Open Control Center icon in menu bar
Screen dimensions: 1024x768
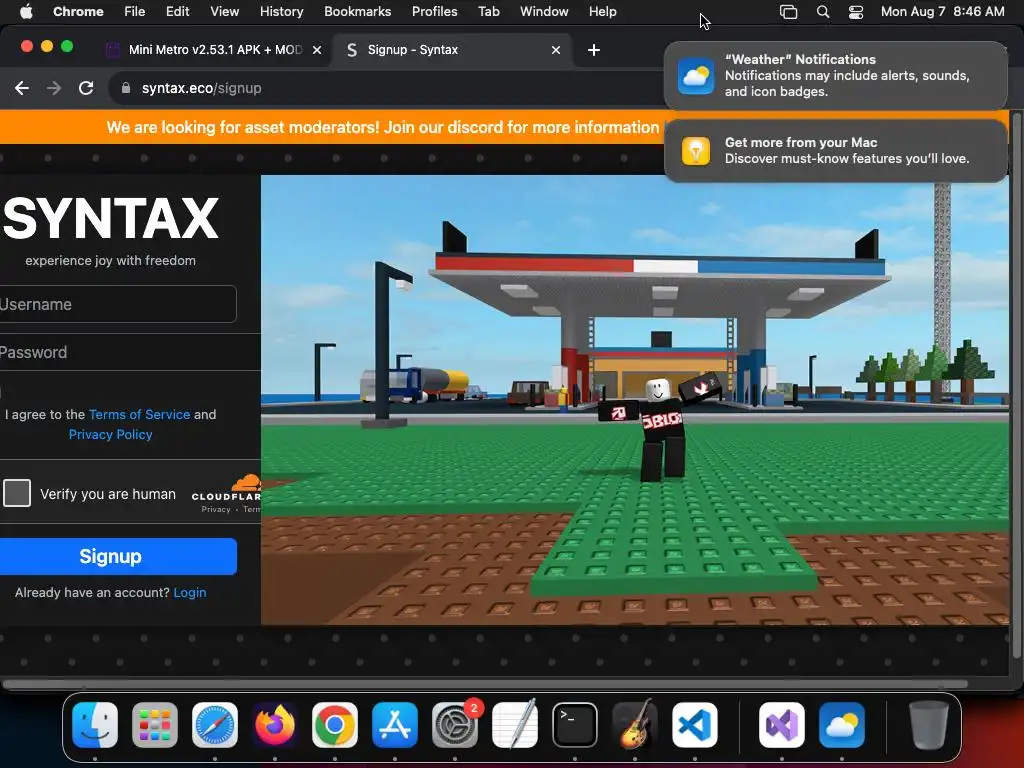[x=856, y=12]
